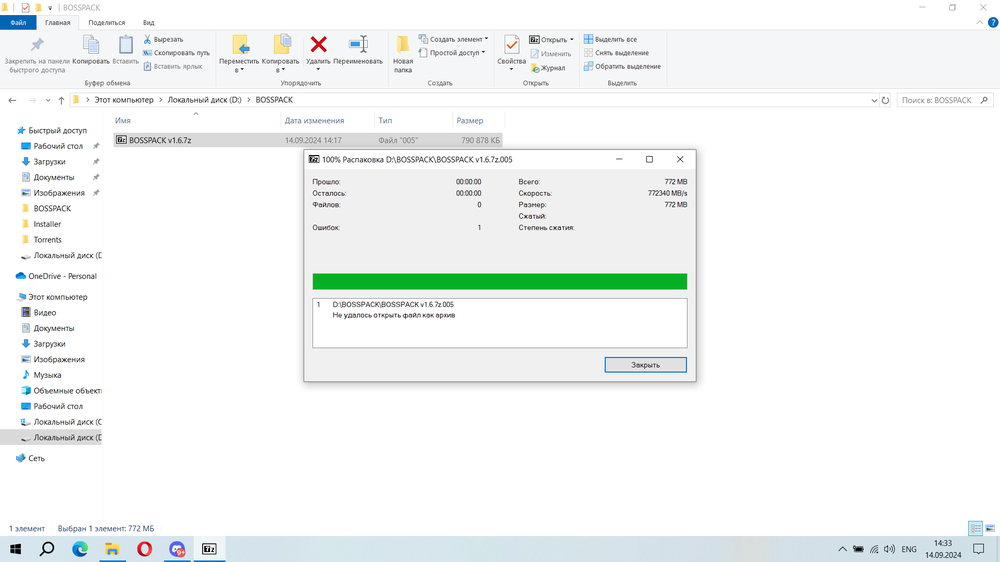This screenshot has width=1000, height=562.
Task: Open the File (Файл) tab
Action: point(18,22)
